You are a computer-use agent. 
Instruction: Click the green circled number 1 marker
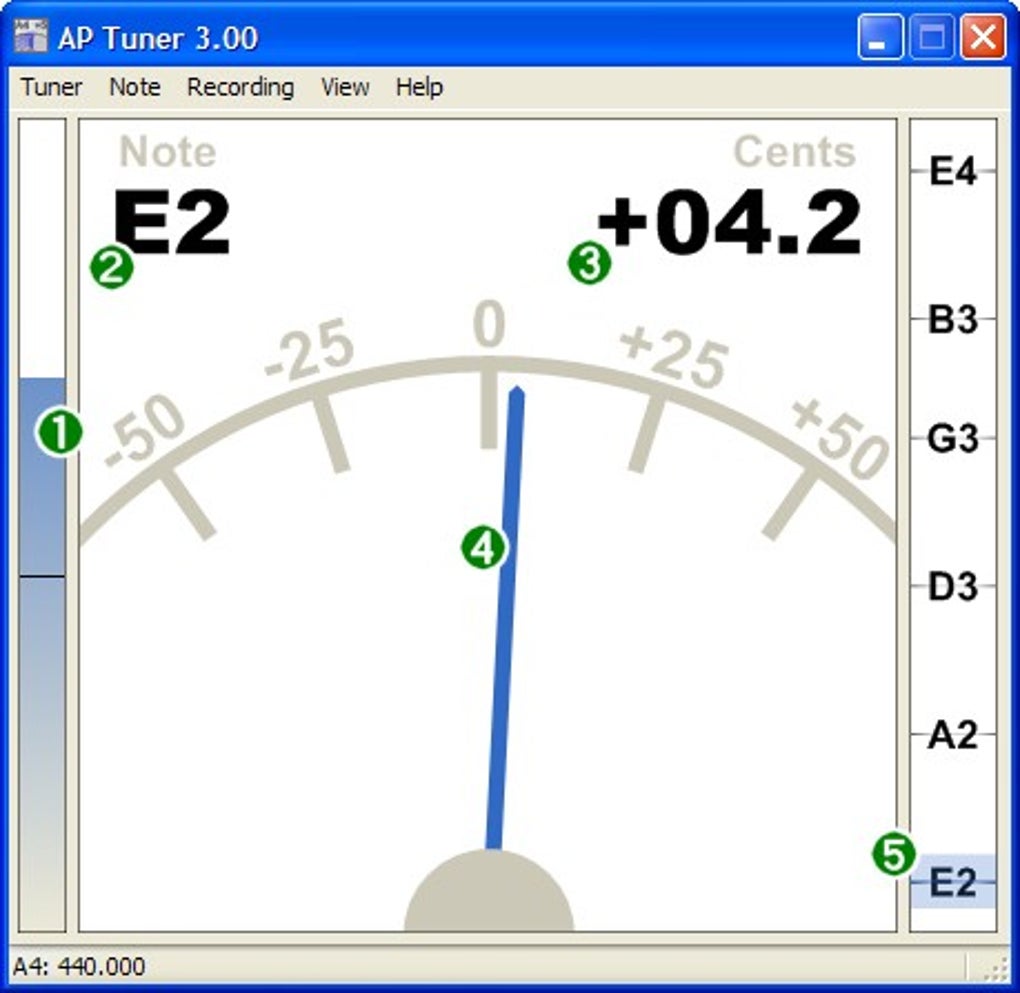[59, 433]
